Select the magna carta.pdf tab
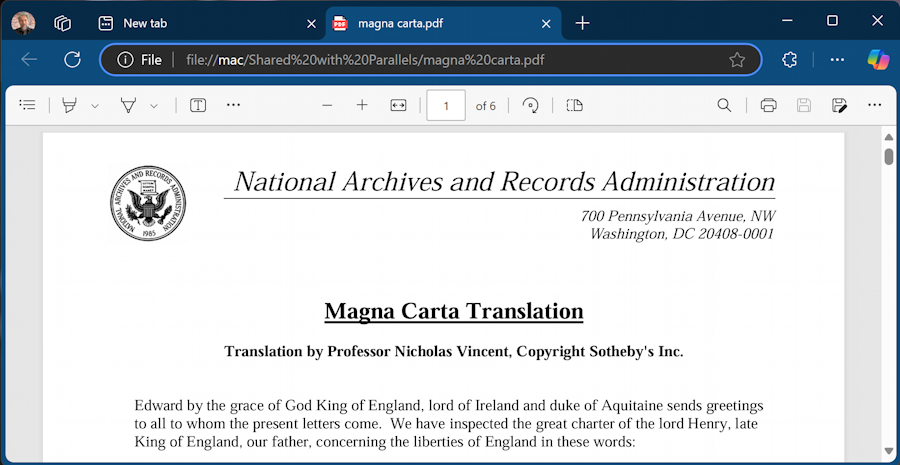The width and height of the screenshot is (900, 465). [443, 24]
